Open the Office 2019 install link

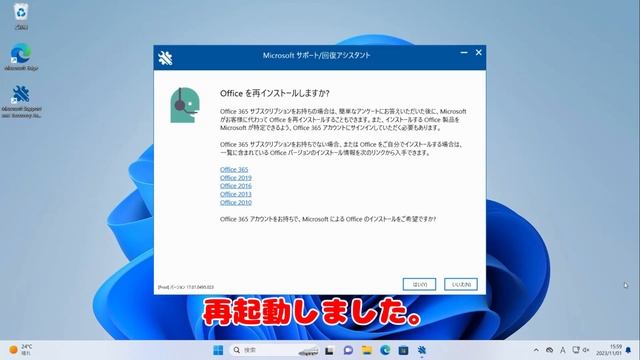[236, 178]
